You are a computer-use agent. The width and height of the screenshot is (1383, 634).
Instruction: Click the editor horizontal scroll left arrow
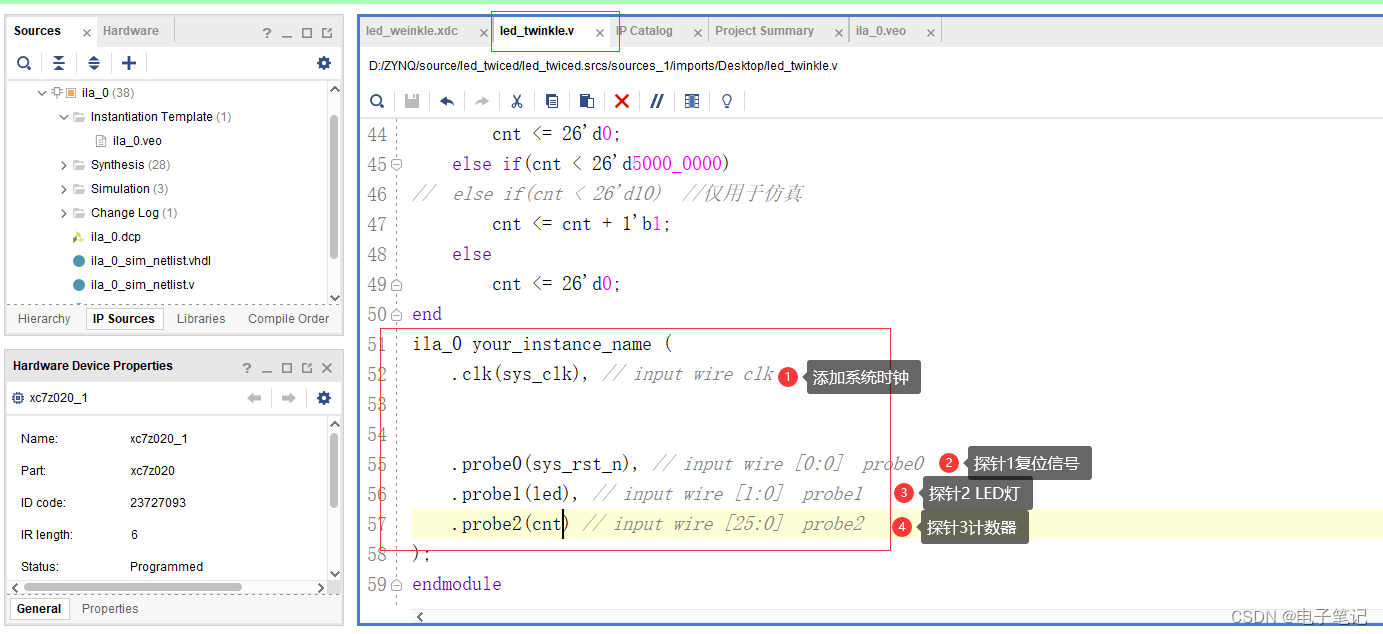click(420, 617)
